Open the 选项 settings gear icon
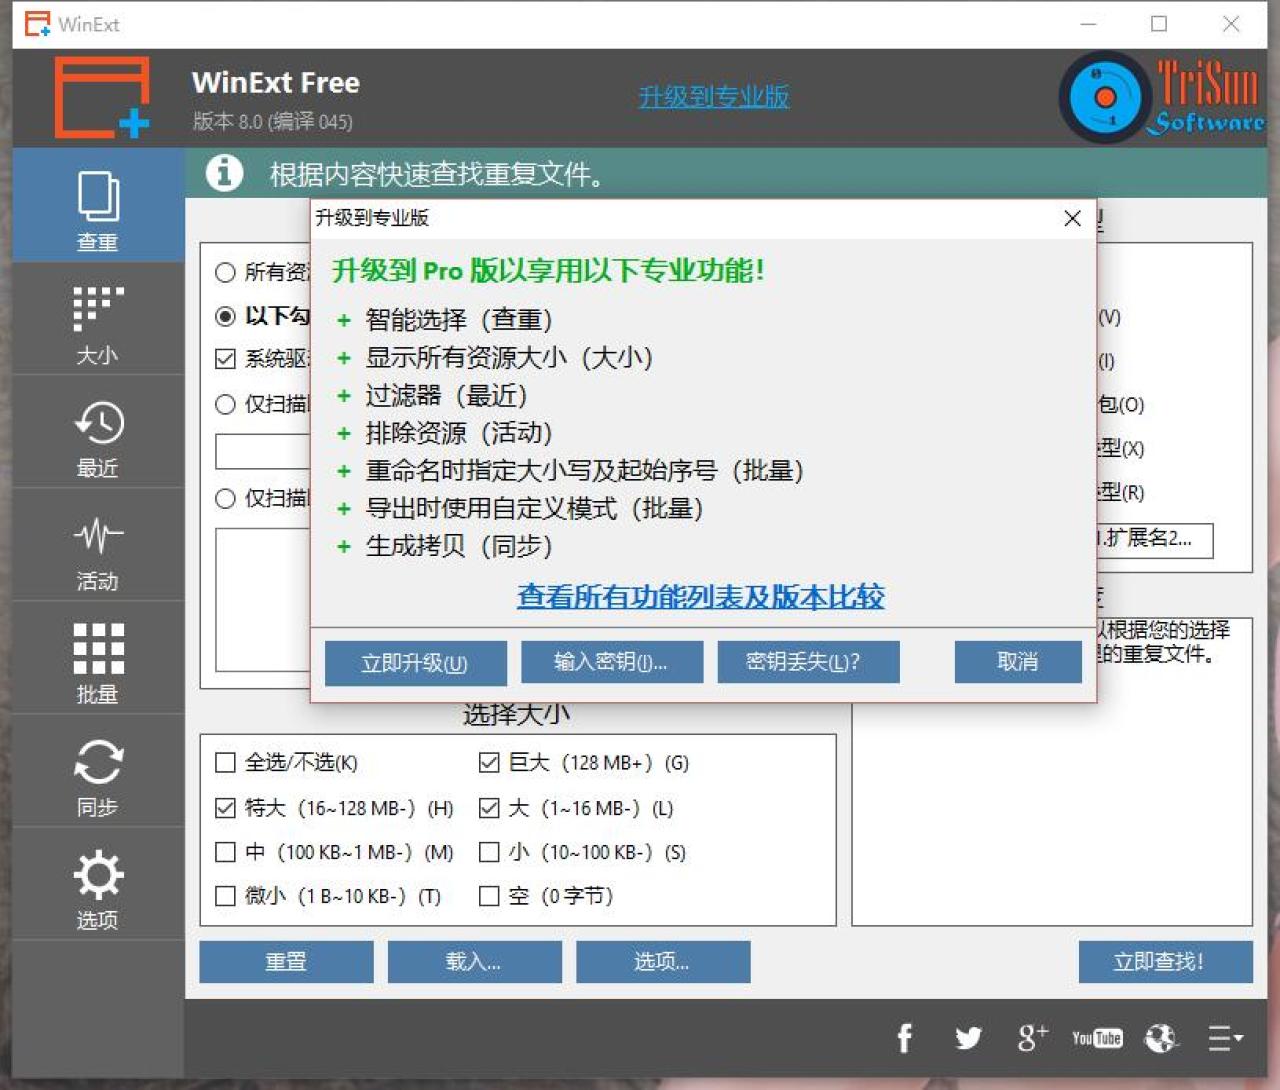 click(98, 888)
